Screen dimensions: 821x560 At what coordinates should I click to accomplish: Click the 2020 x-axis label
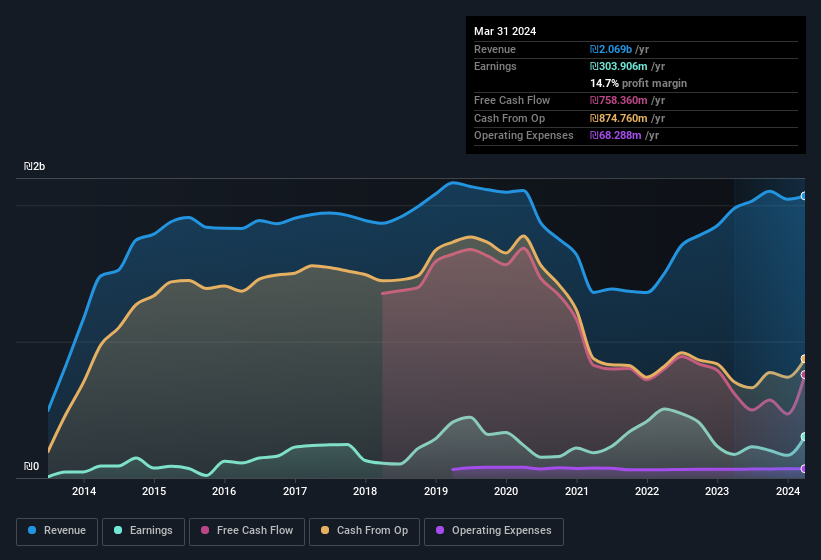pos(506,491)
